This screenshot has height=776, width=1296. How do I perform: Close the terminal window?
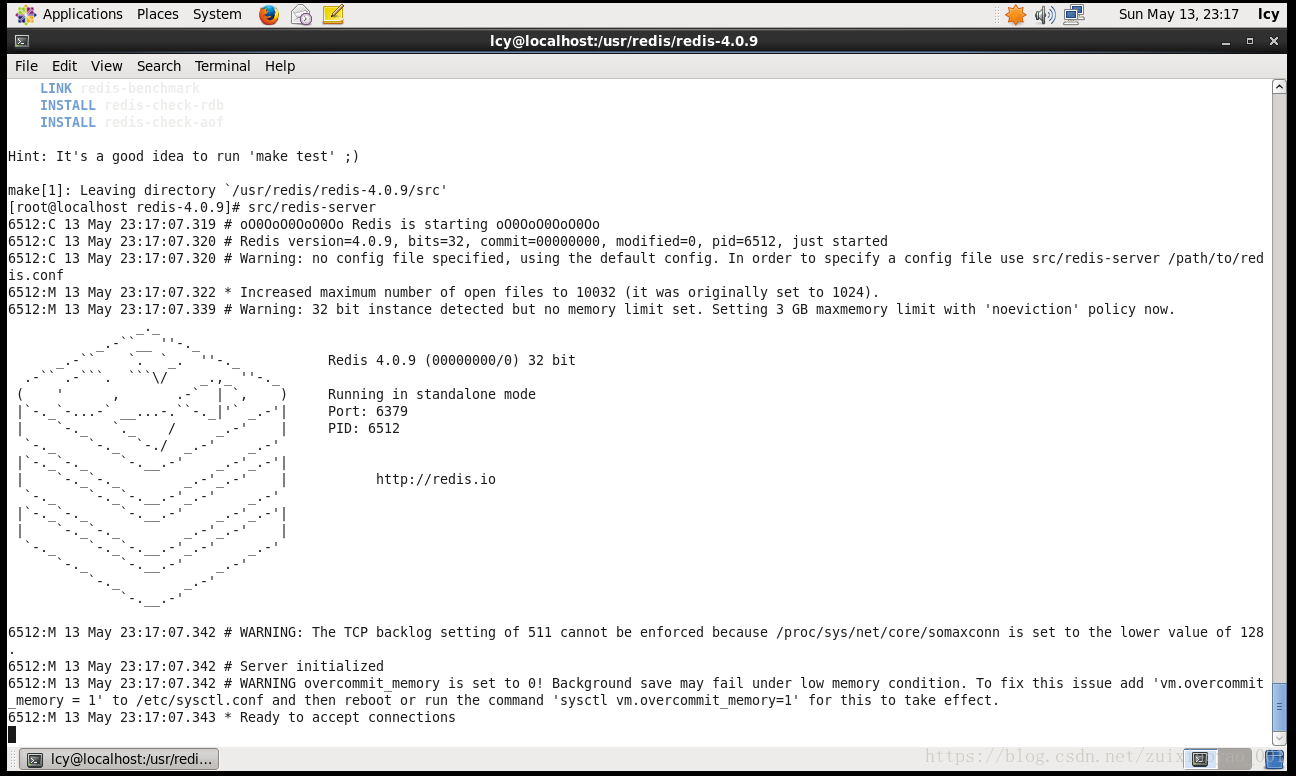pyautogui.click(x=1273, y=41)
